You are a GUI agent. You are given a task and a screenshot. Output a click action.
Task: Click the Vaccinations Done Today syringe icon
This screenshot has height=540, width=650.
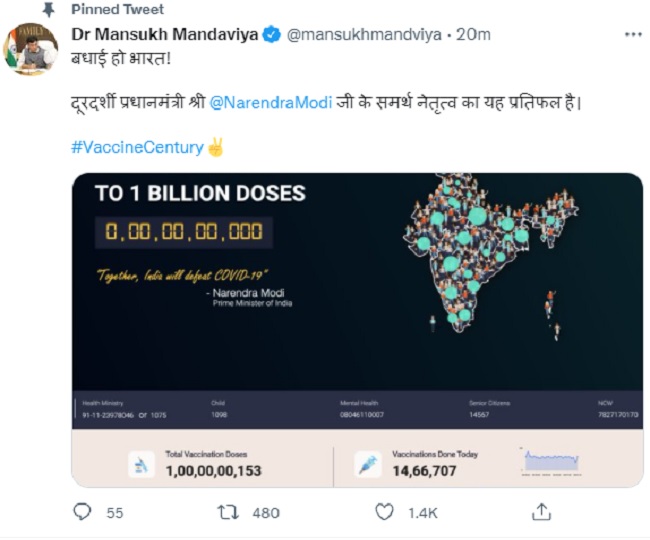(x=368, y=464)
